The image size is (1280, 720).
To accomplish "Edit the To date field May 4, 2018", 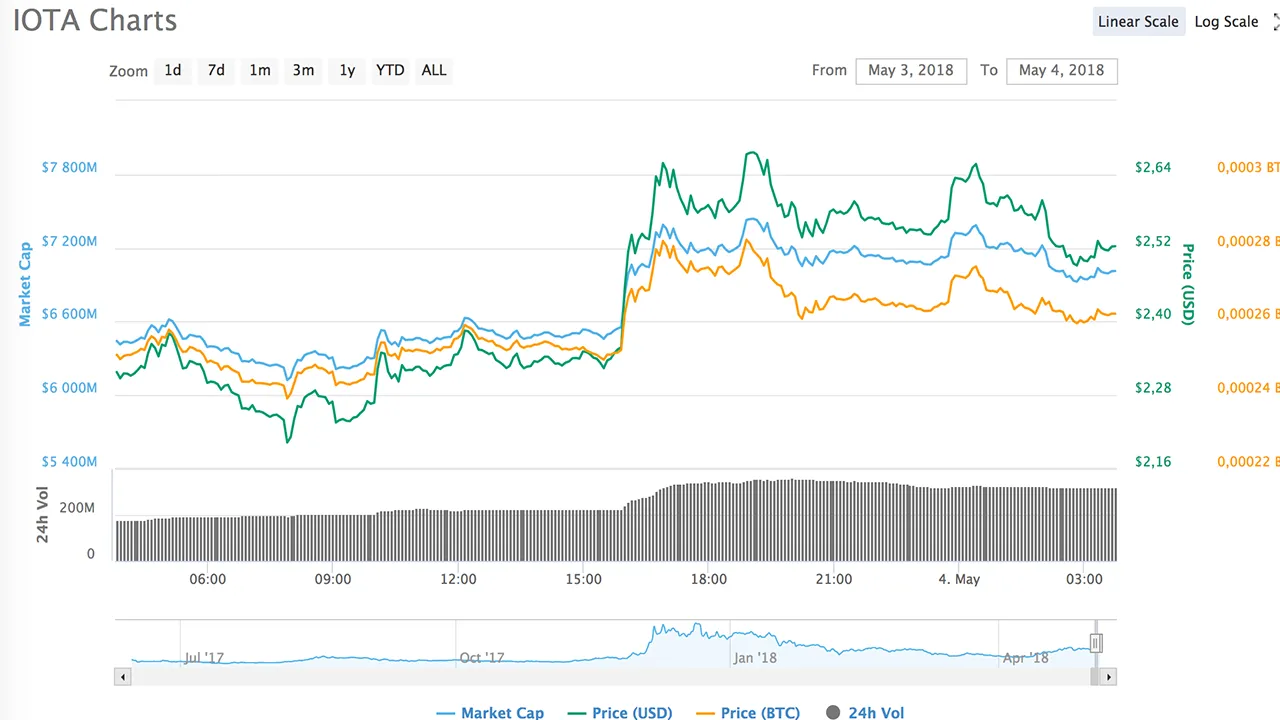I will [x=1062, y=70].
